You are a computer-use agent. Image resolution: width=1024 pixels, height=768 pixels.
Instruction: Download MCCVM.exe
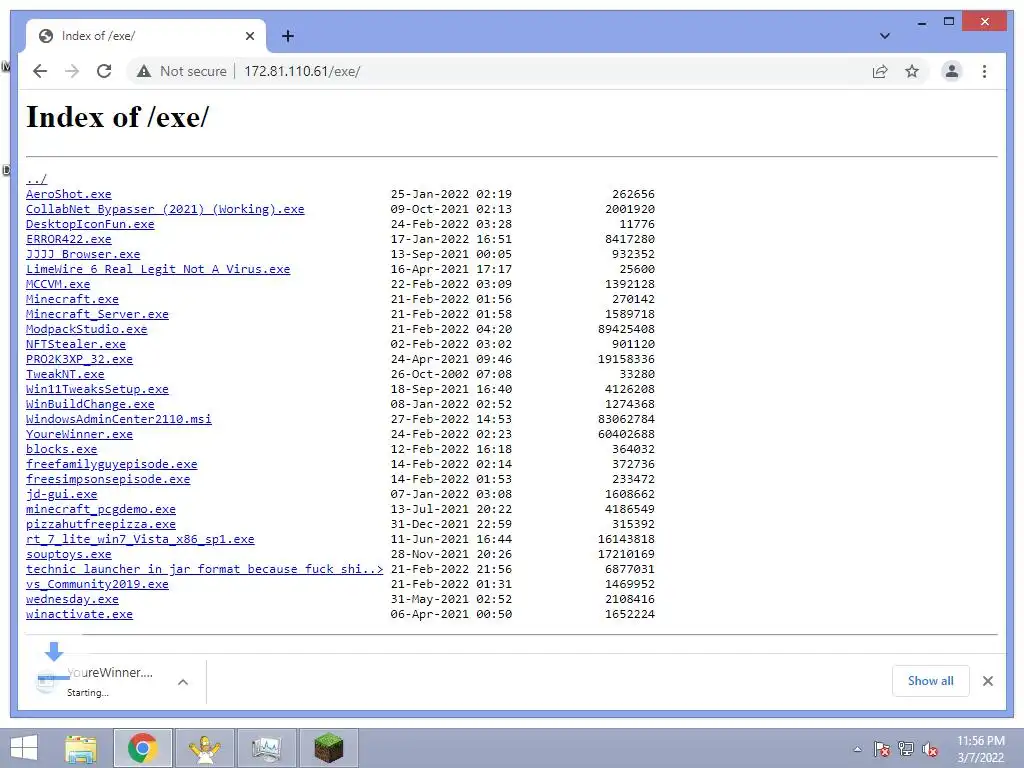(58, 284)
